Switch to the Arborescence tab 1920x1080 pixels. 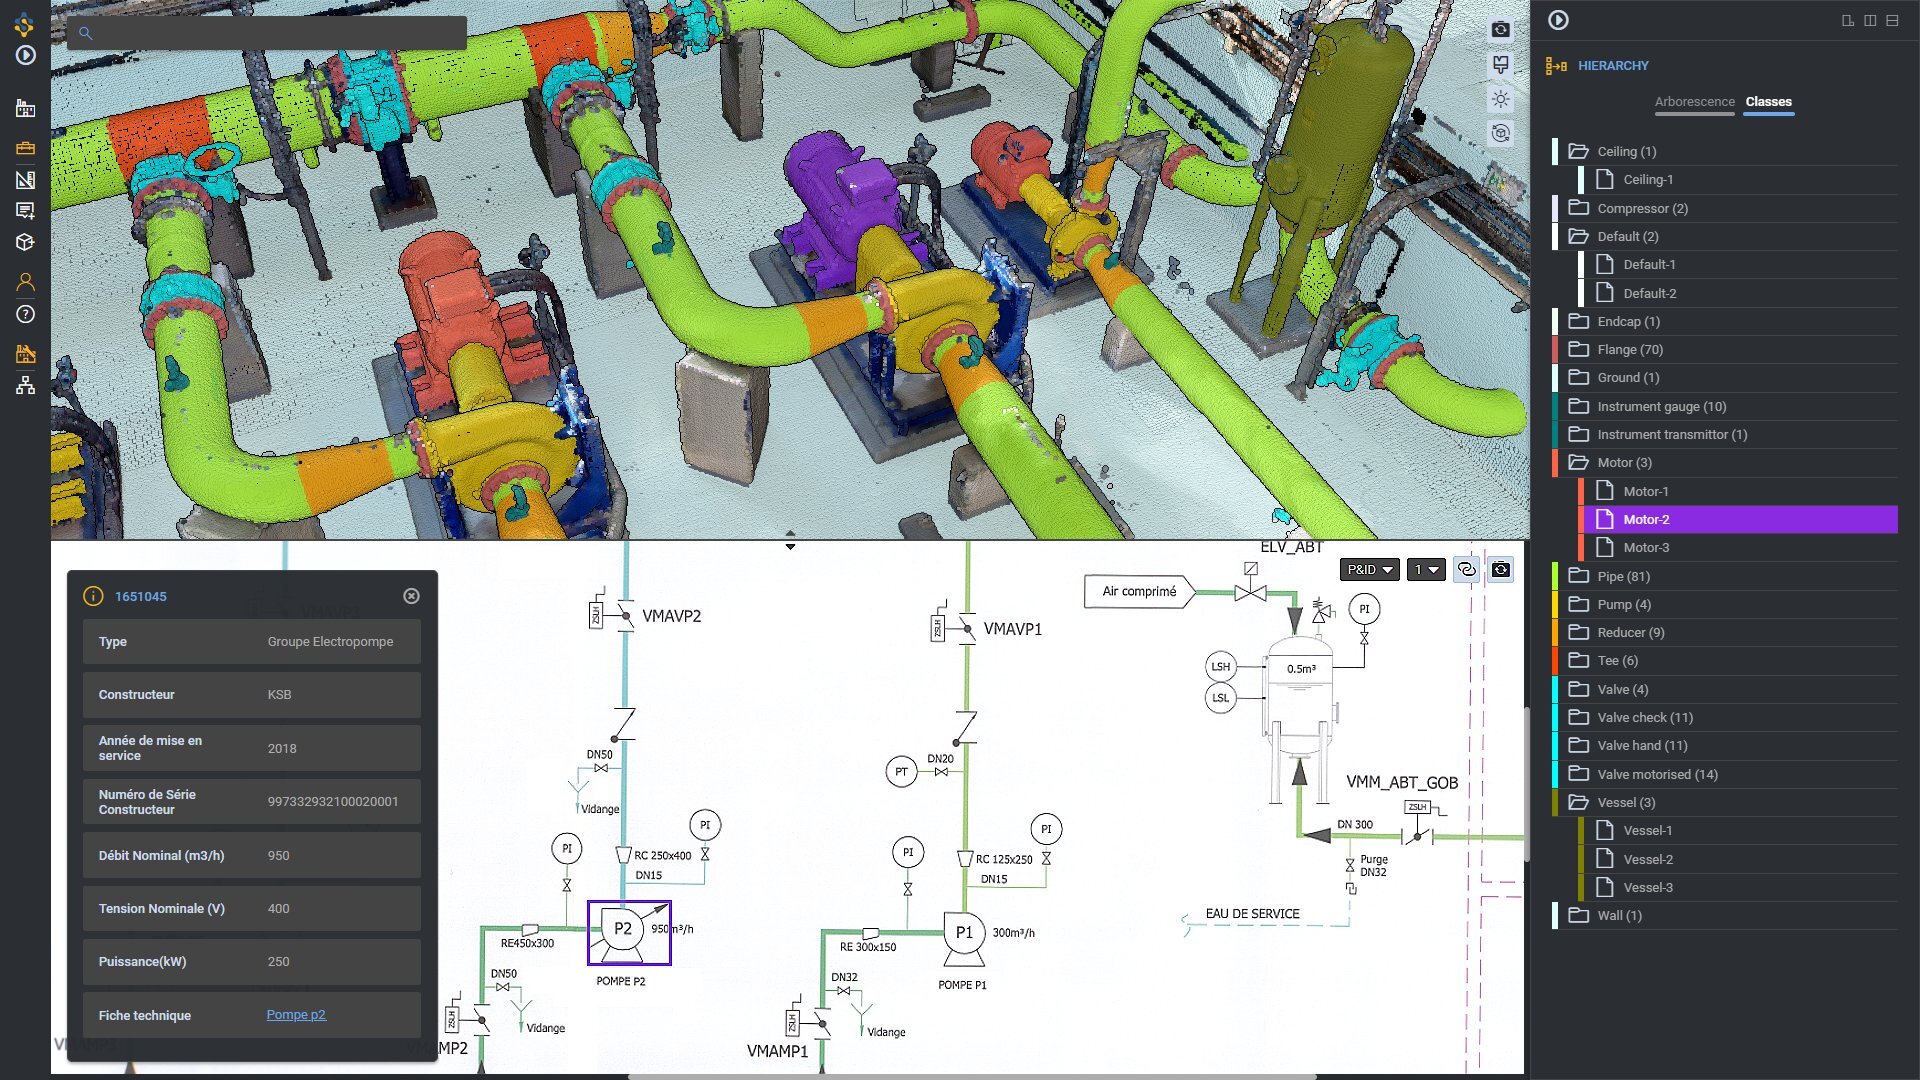tap(1694, 102)
